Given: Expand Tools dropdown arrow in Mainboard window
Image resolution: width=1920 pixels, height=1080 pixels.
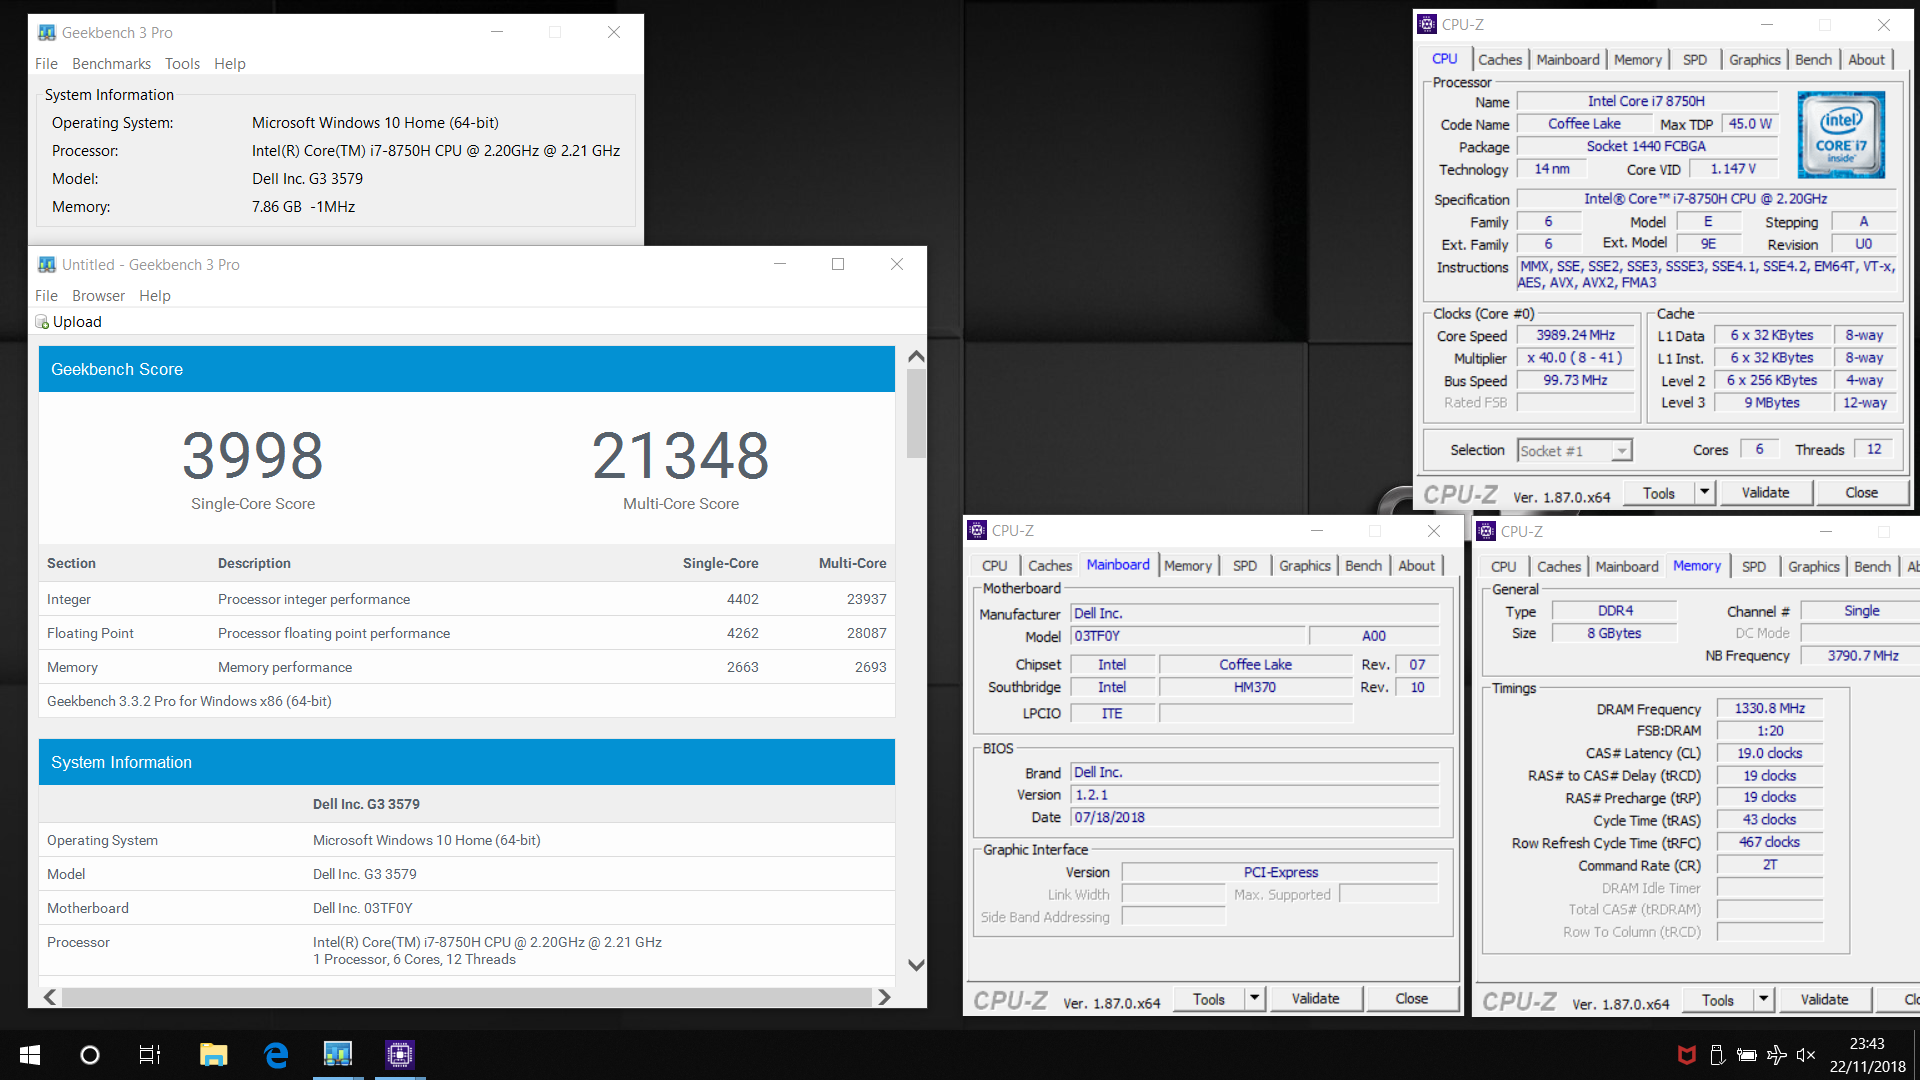Looking at the screenshot, I should 1255,999.
